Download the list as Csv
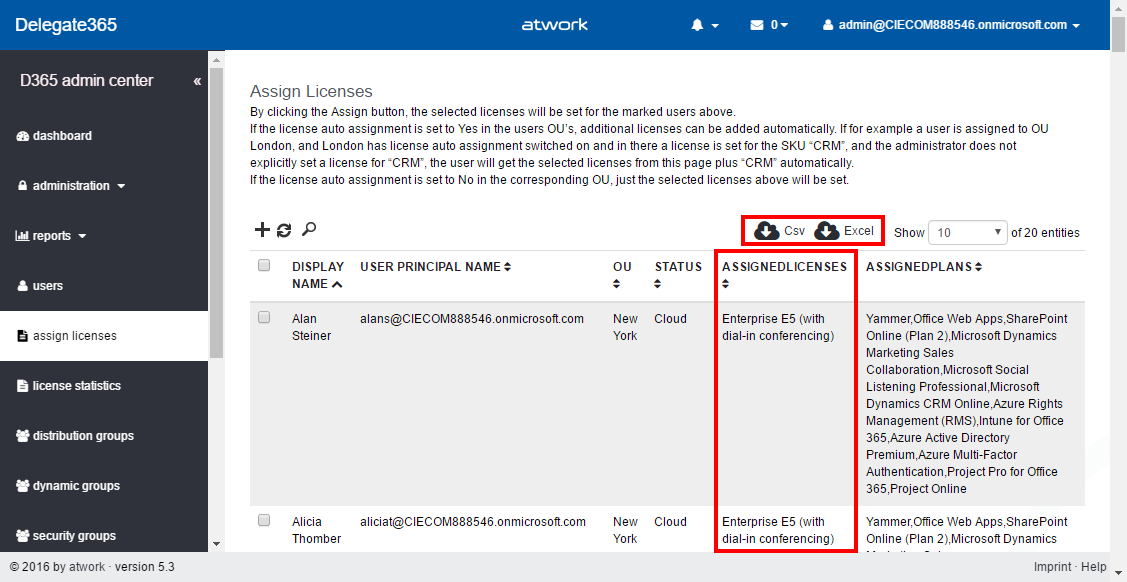Screen dimensions: 1127x582 780,231
